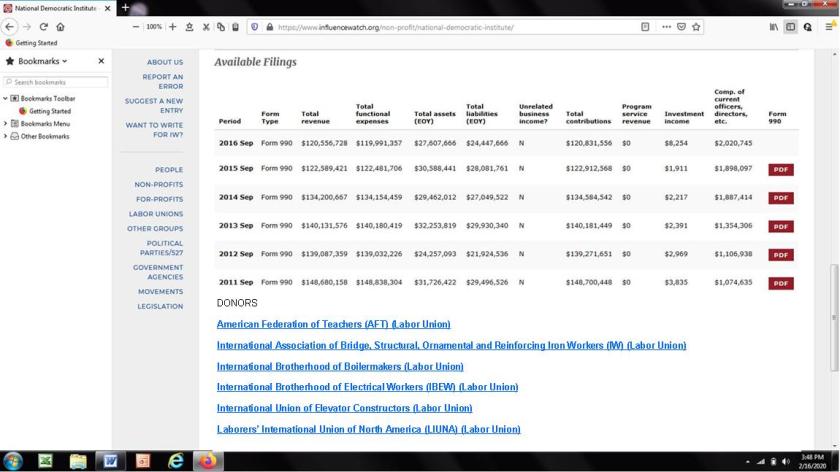Image resolution: width=840 pixels, height=472 pixels.
Task: Zoom out with the minus button
Action: point(136,27)
